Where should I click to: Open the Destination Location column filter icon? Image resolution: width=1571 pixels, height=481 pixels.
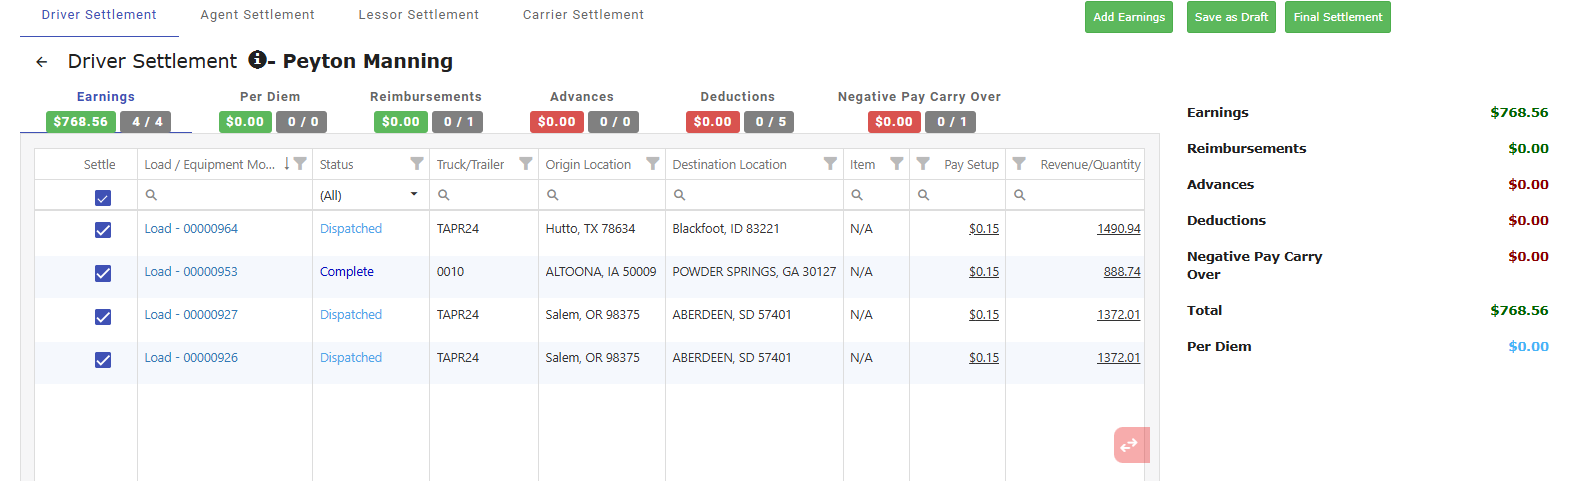[x=830, y=164]
